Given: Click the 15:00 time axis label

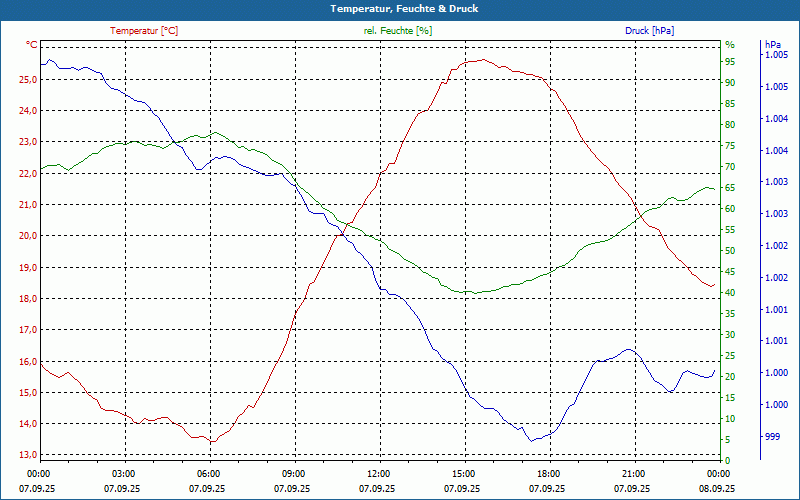Looking at the screenshot, I should click(463, 474).
